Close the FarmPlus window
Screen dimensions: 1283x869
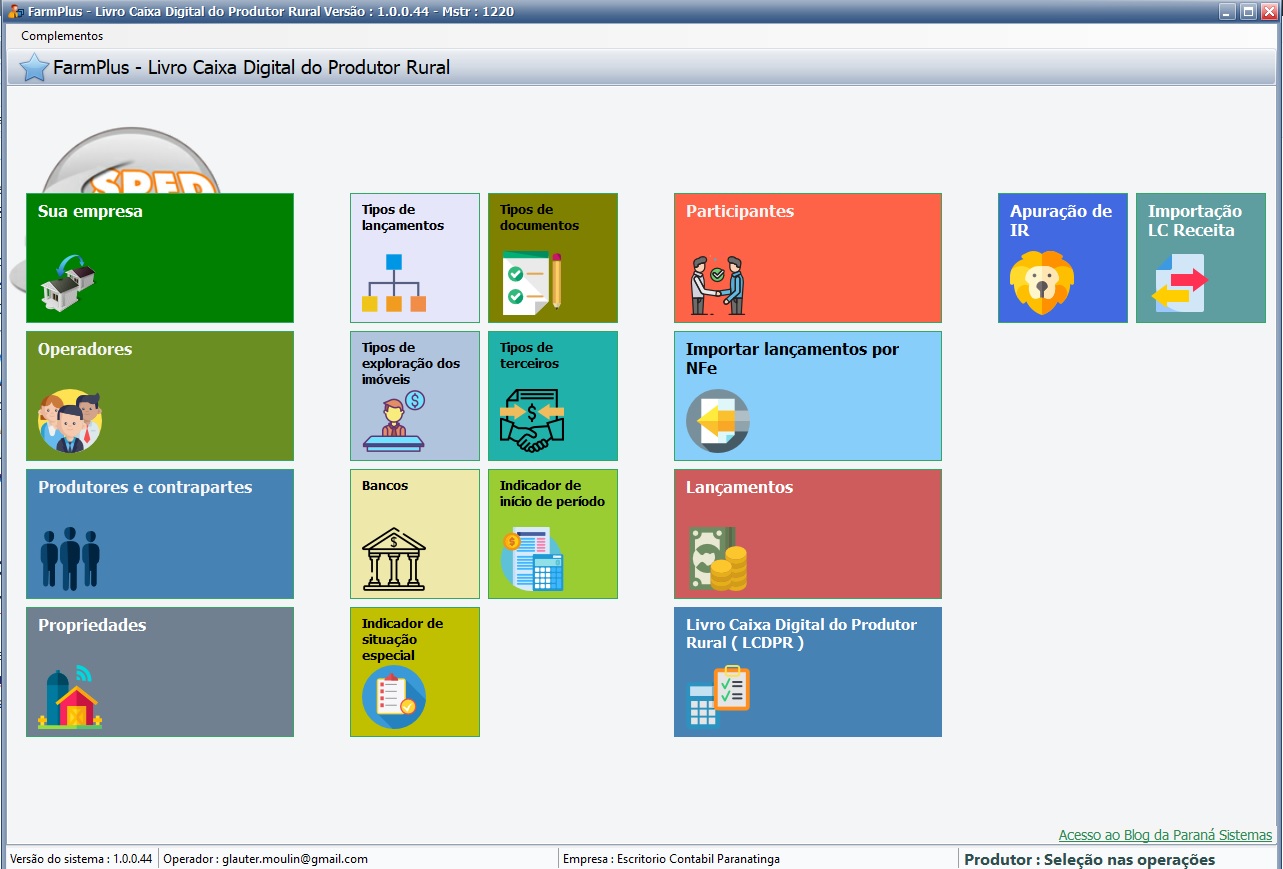[1268, 12]
